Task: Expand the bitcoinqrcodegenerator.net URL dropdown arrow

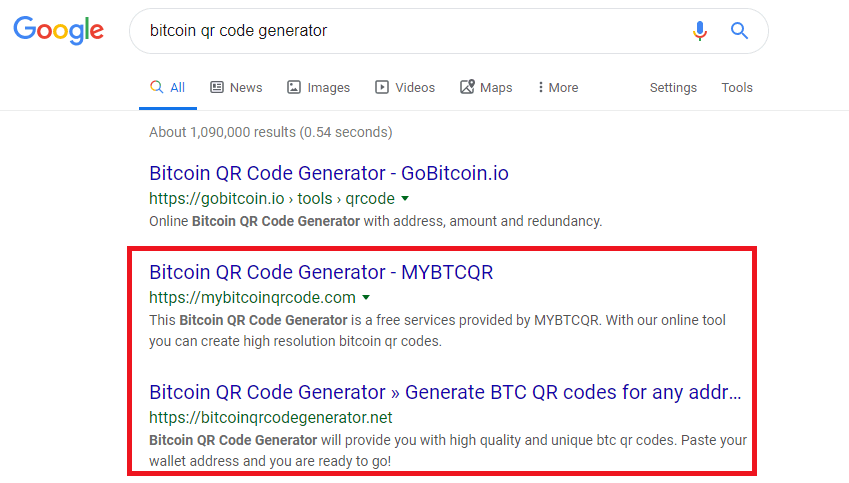Action: pos(401,417)
